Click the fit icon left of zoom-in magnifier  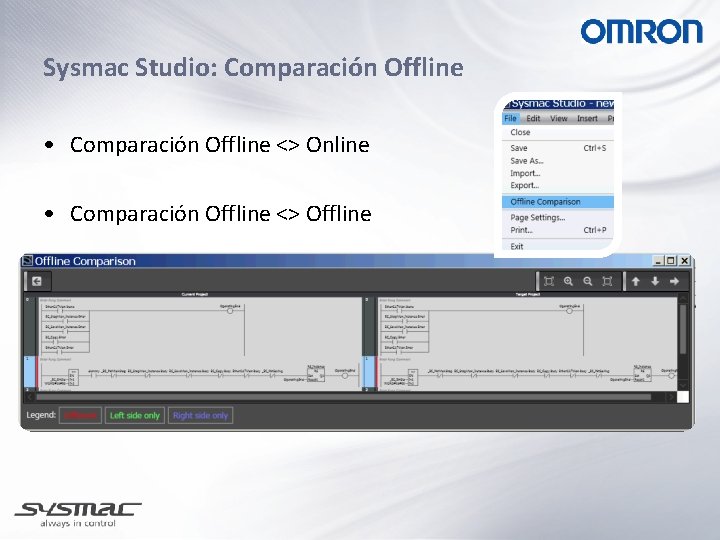pos(549,281)
